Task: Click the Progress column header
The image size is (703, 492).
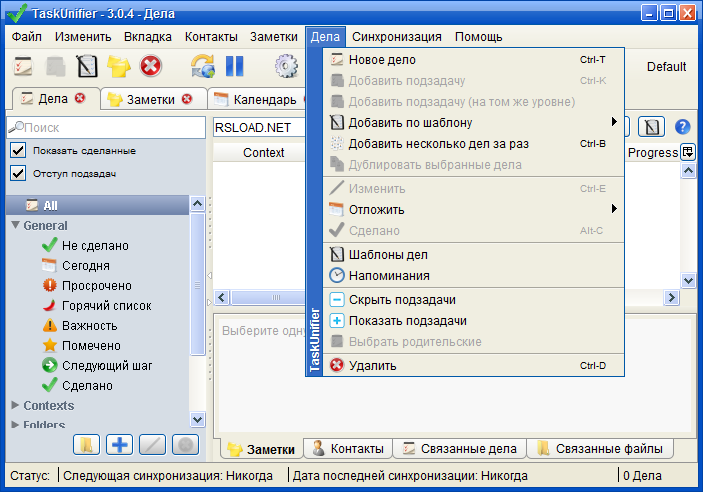Action: click(x=652, y=152)
